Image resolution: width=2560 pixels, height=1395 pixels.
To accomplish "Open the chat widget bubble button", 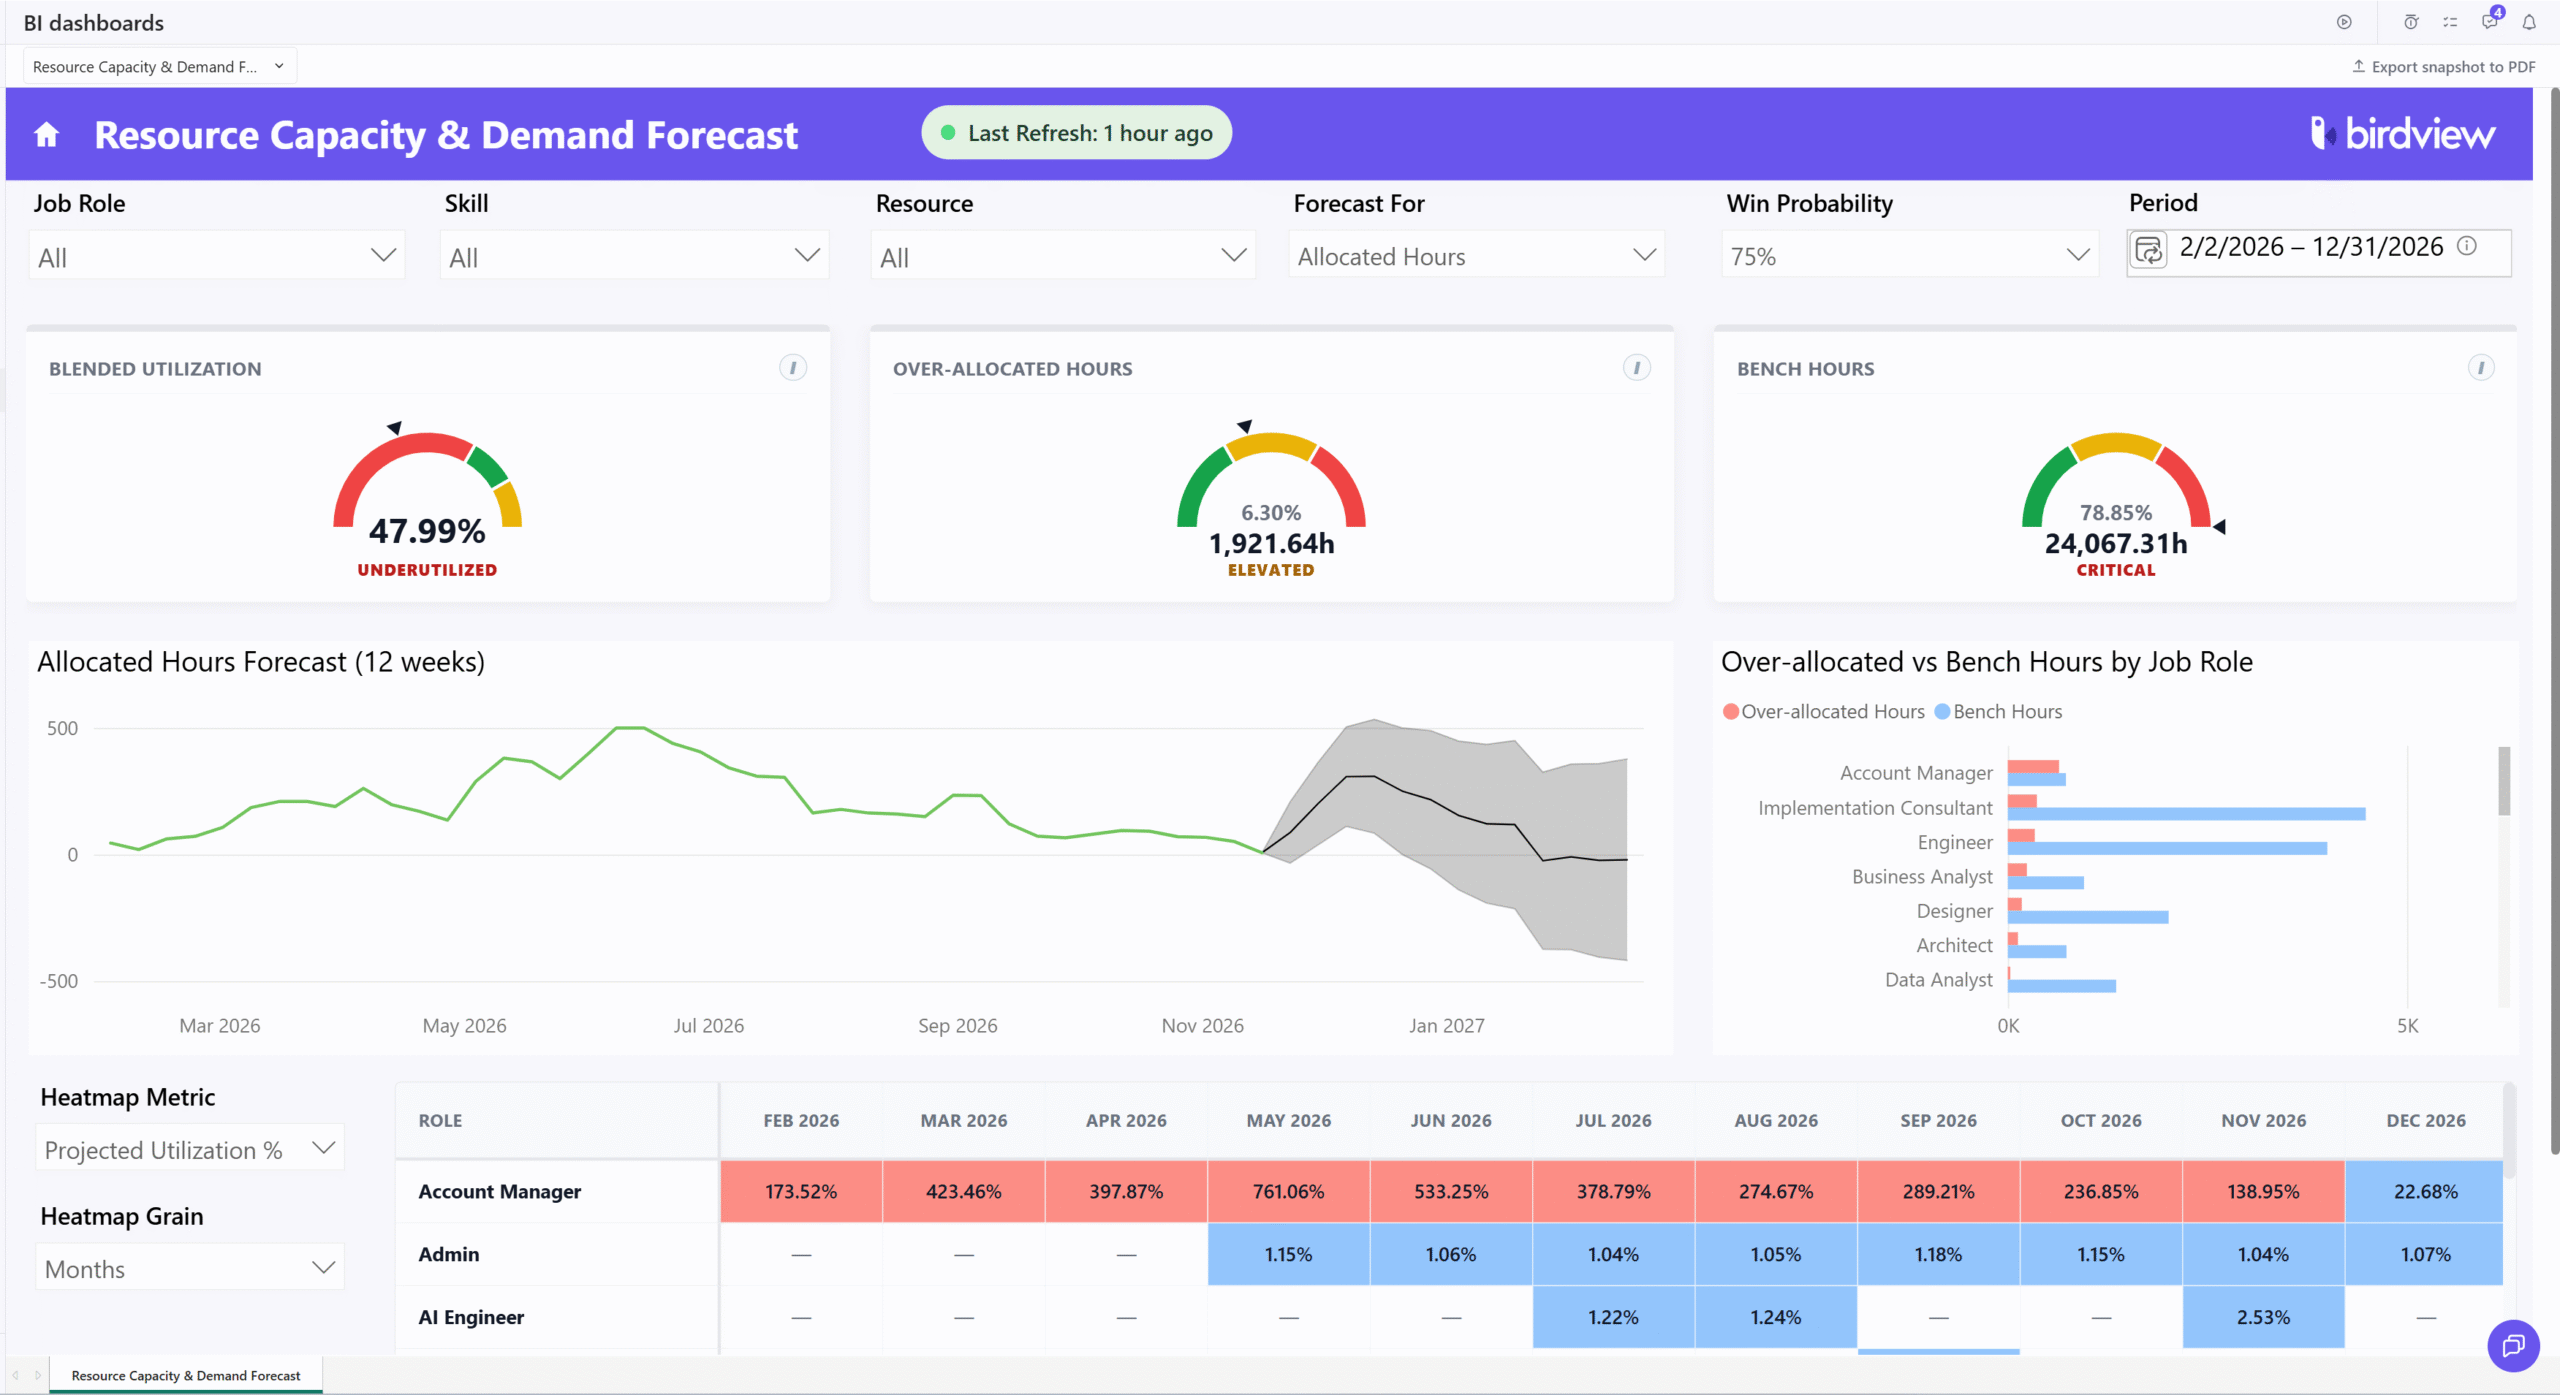I will click(x=2513, y=1346).
